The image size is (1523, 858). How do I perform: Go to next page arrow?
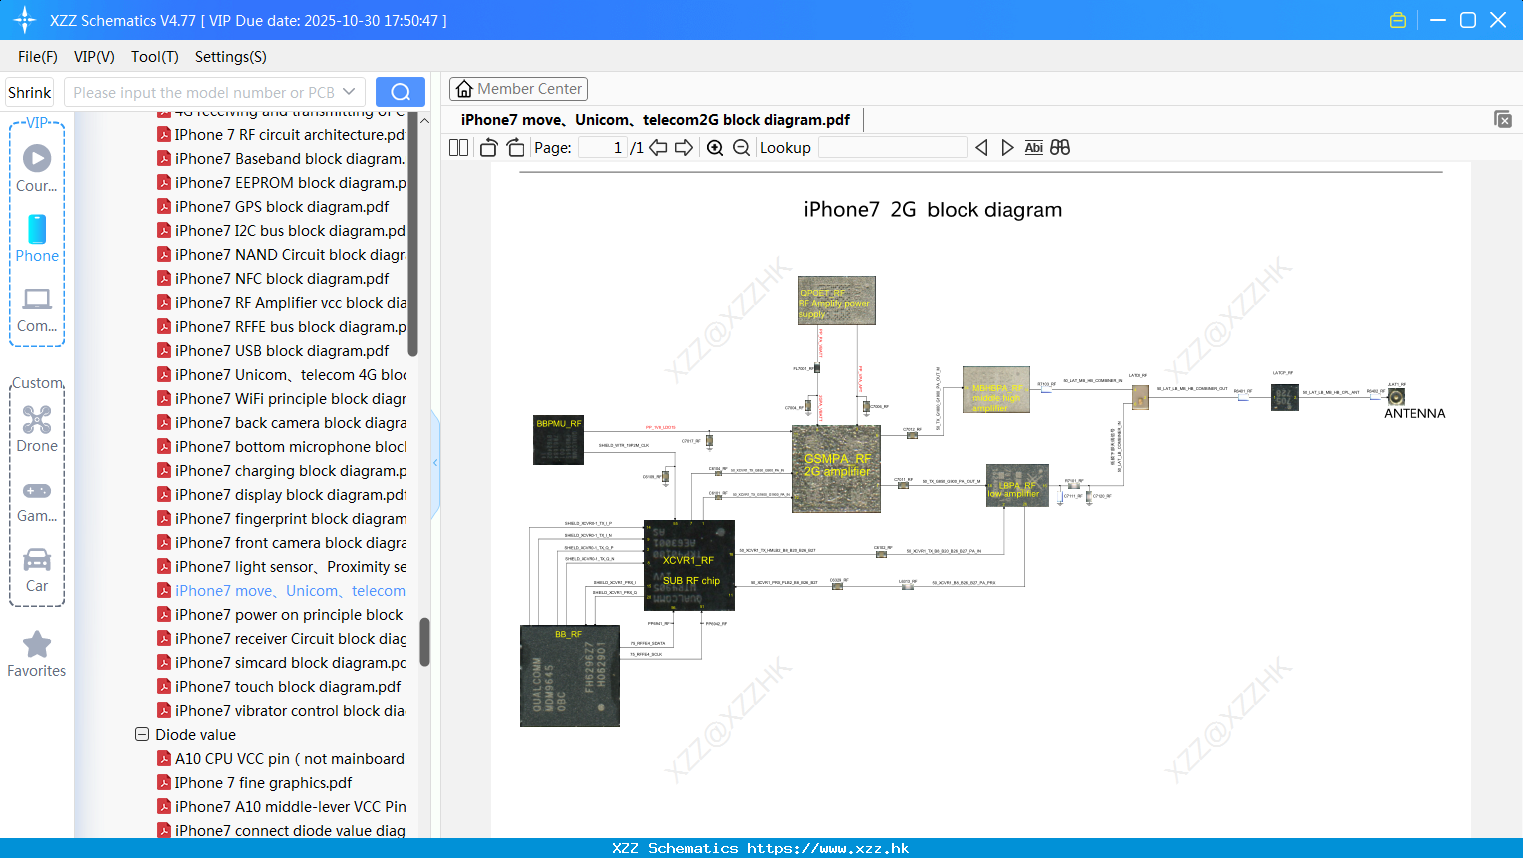(x=684, y=147)
